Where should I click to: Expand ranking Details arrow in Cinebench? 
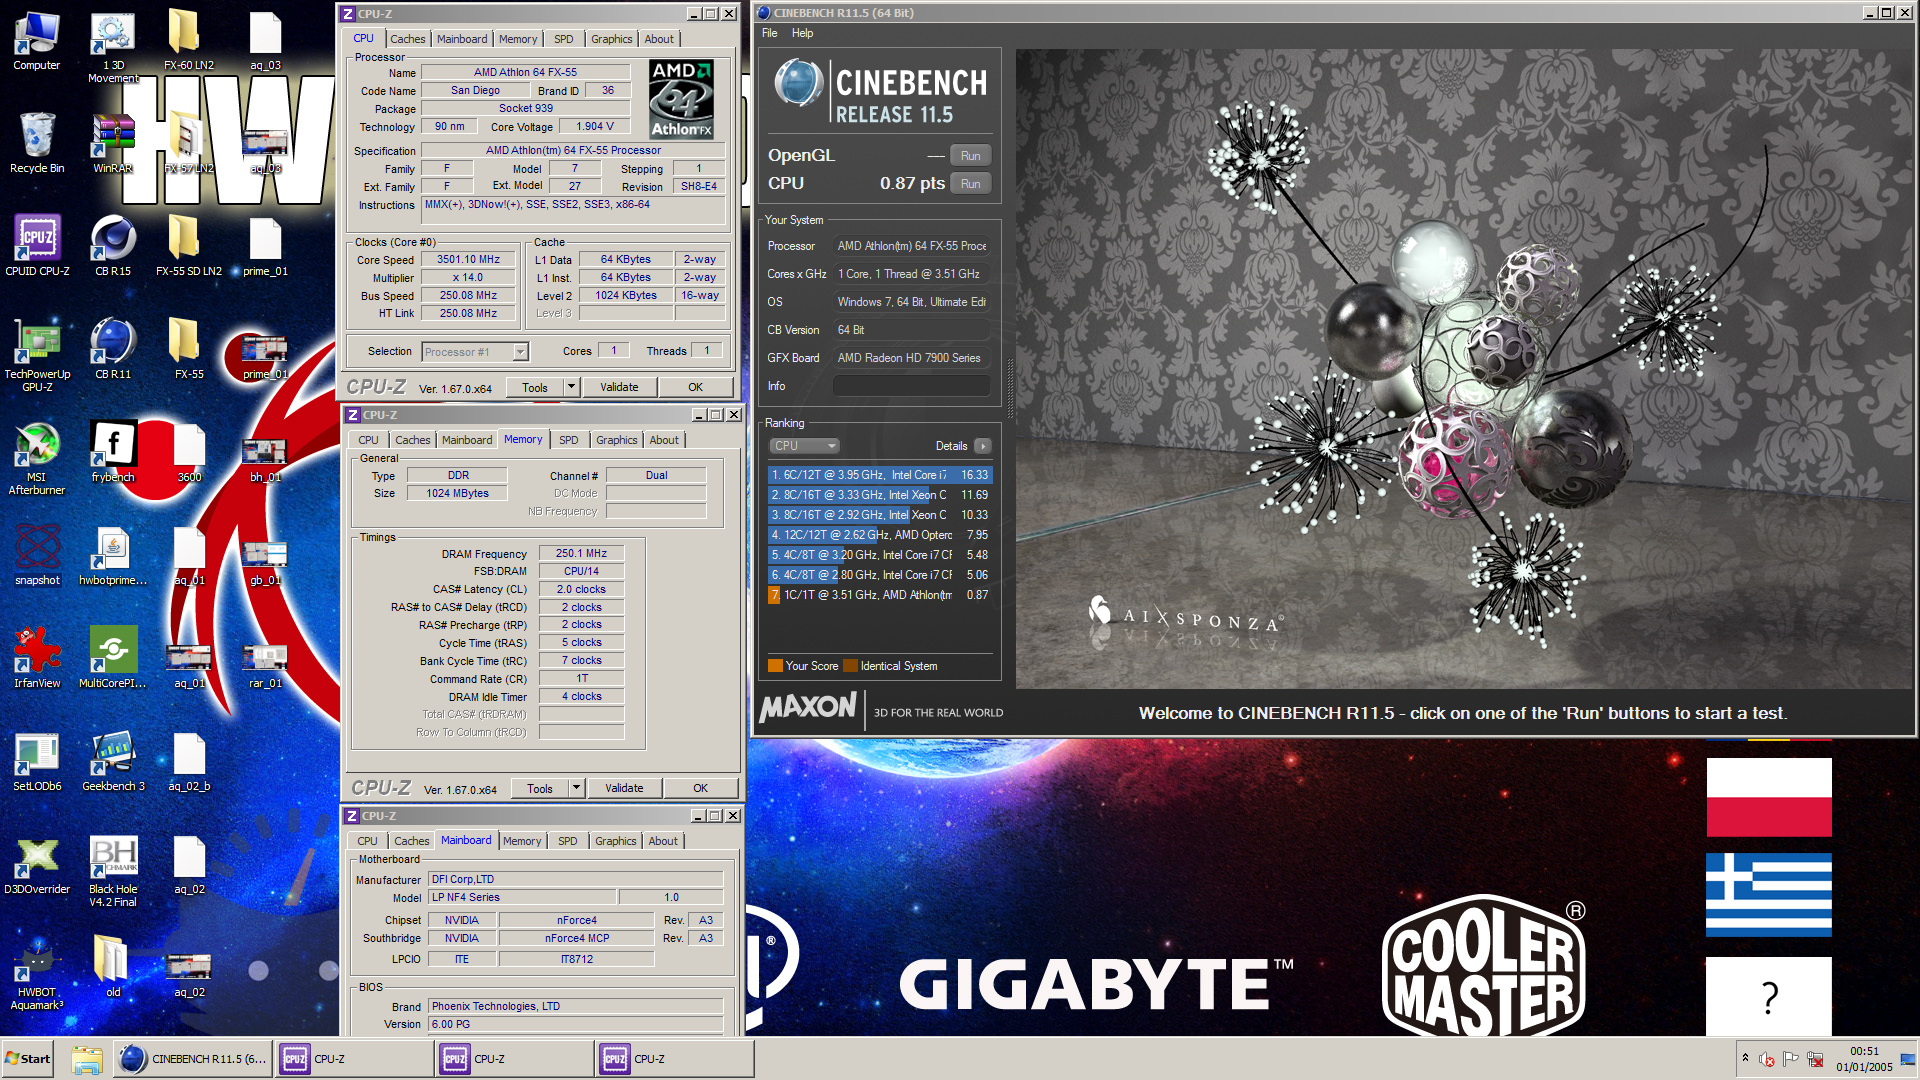[983, 446]
